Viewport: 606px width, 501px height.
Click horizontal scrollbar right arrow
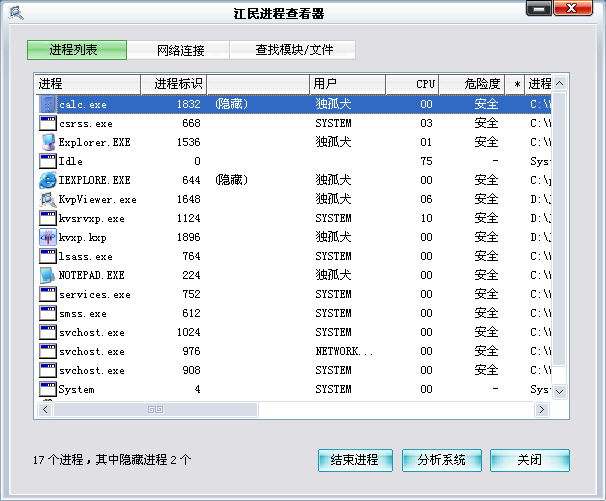tap(542, 409)
